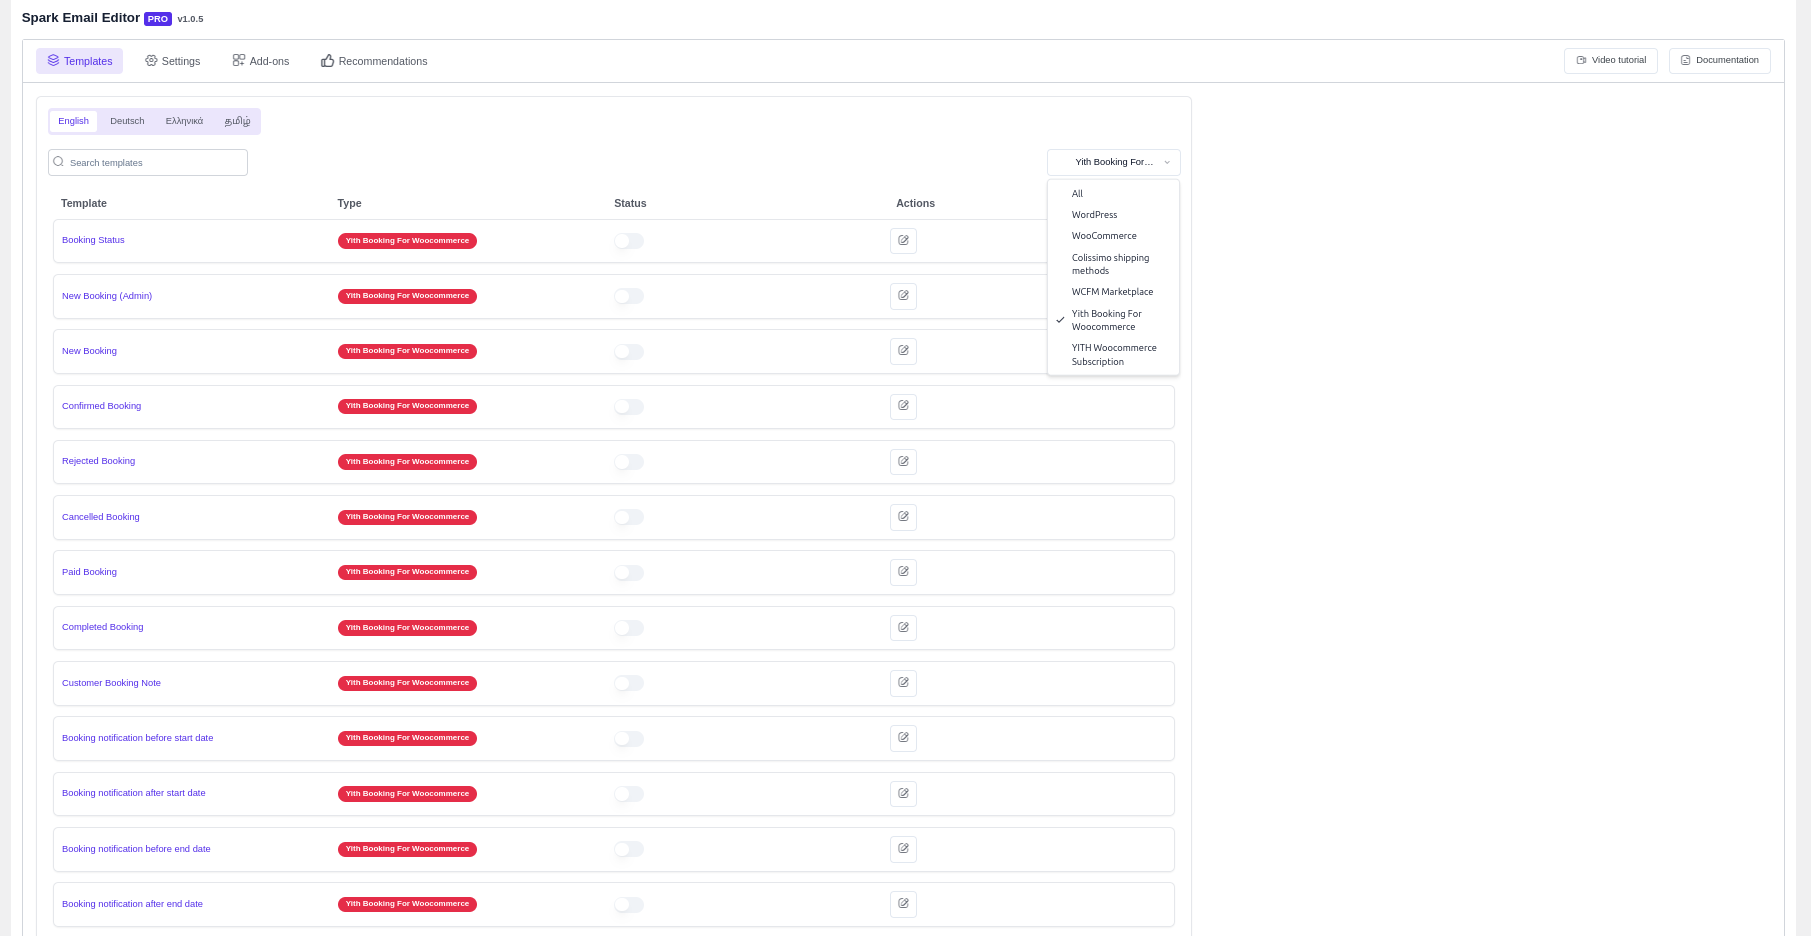Click edit icon for Paid Booking template
The width and height of the screenshot is (1811, 936).
(903, 572)
